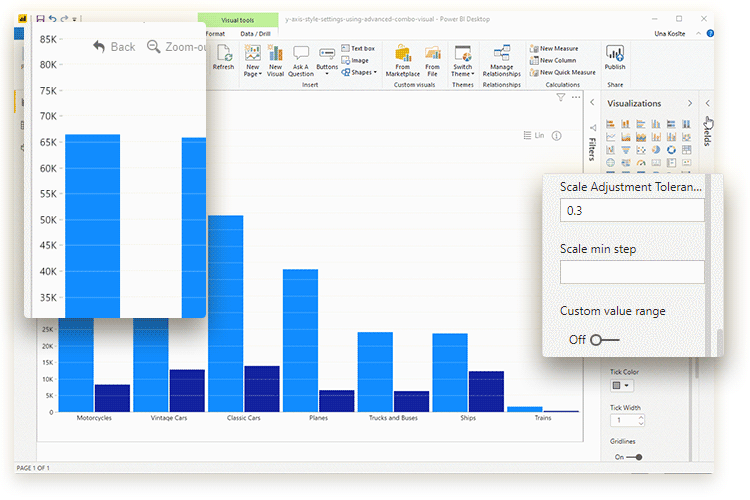Select the Stacked bar chart visualization
This screenshot has height=500, width=750.
[x=610, y=124]
